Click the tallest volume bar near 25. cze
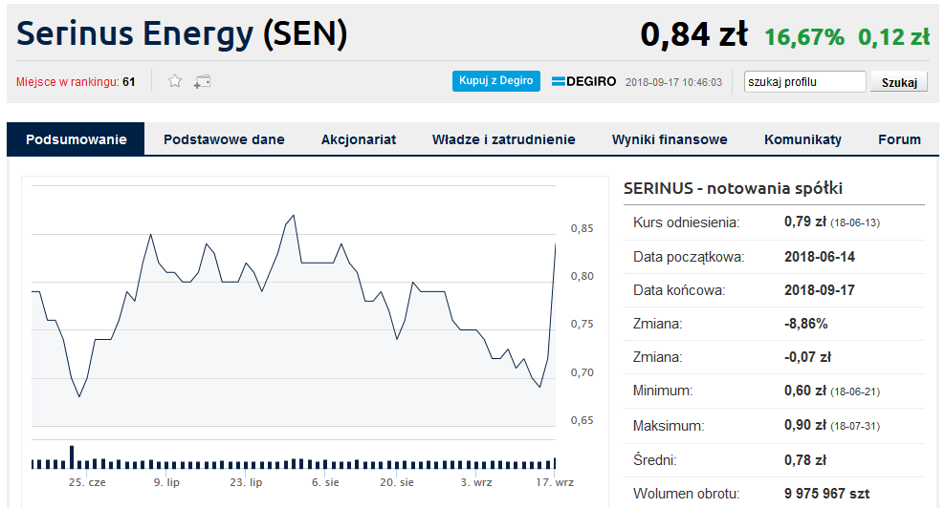945x508 pixels. pyautogui.click(x=72, y=457)
